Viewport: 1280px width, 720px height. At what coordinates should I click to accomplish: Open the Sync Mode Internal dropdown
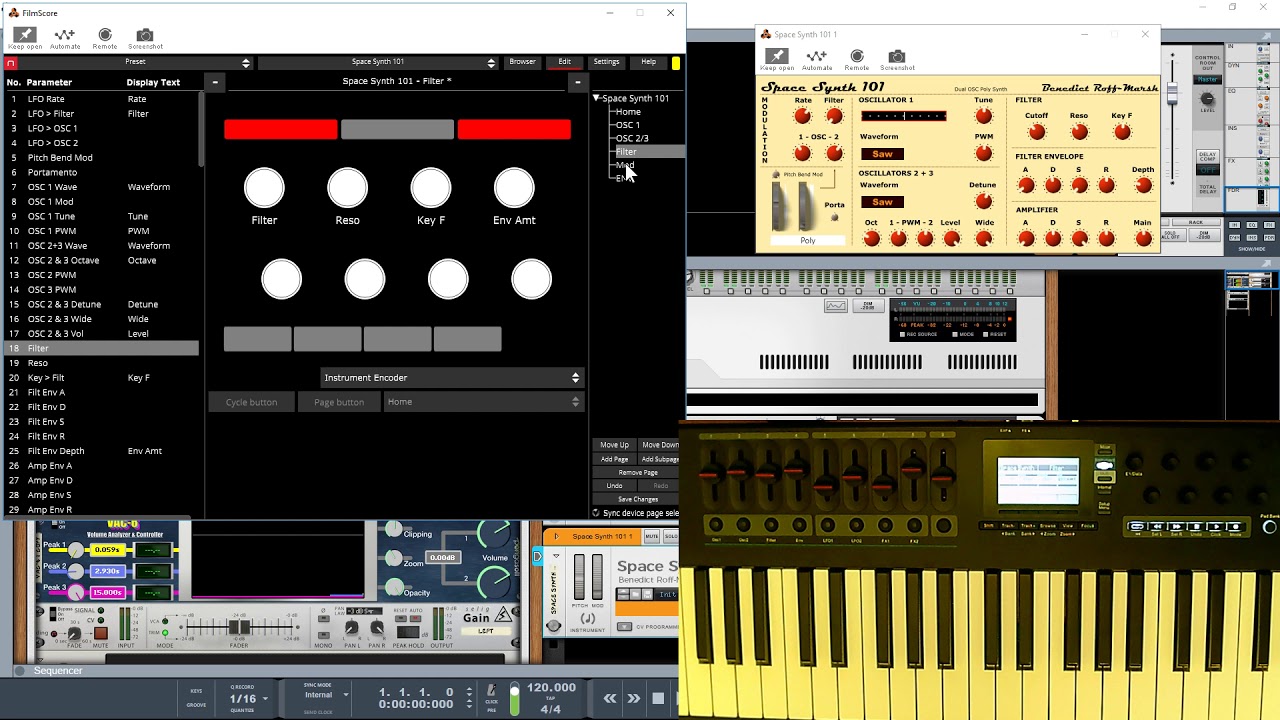tap(327, 695)
